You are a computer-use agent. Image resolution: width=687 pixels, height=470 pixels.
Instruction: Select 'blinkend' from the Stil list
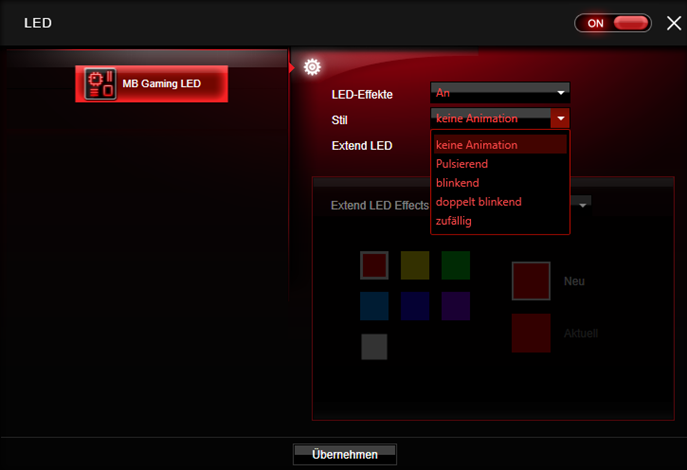[x=500, y=183]
